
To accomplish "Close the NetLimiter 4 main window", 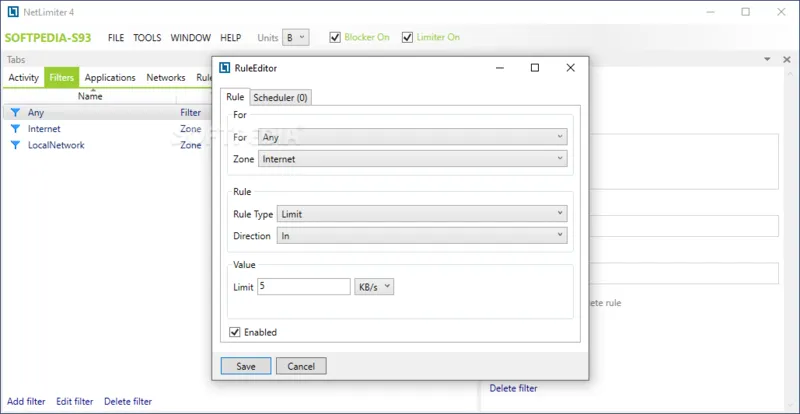I will pos(781,12).
